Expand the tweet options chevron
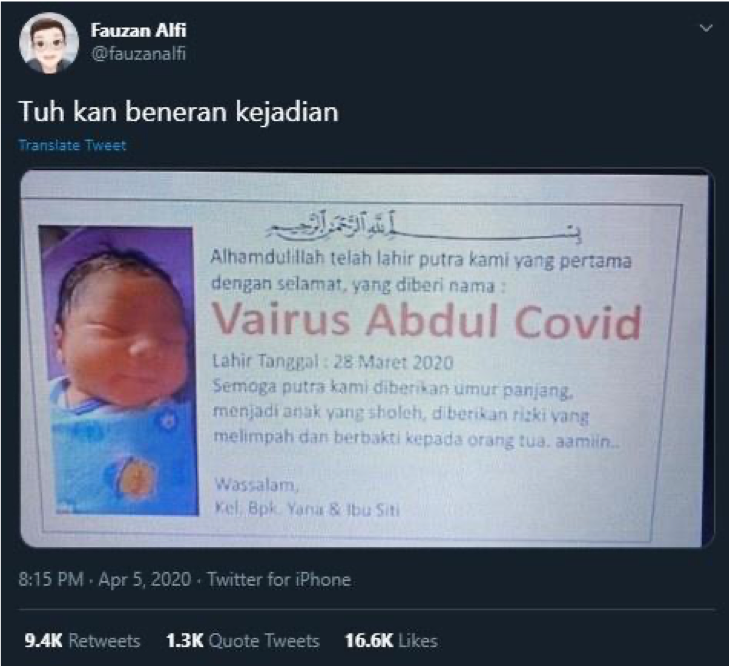Screen dimensions: 729x666 706,28
